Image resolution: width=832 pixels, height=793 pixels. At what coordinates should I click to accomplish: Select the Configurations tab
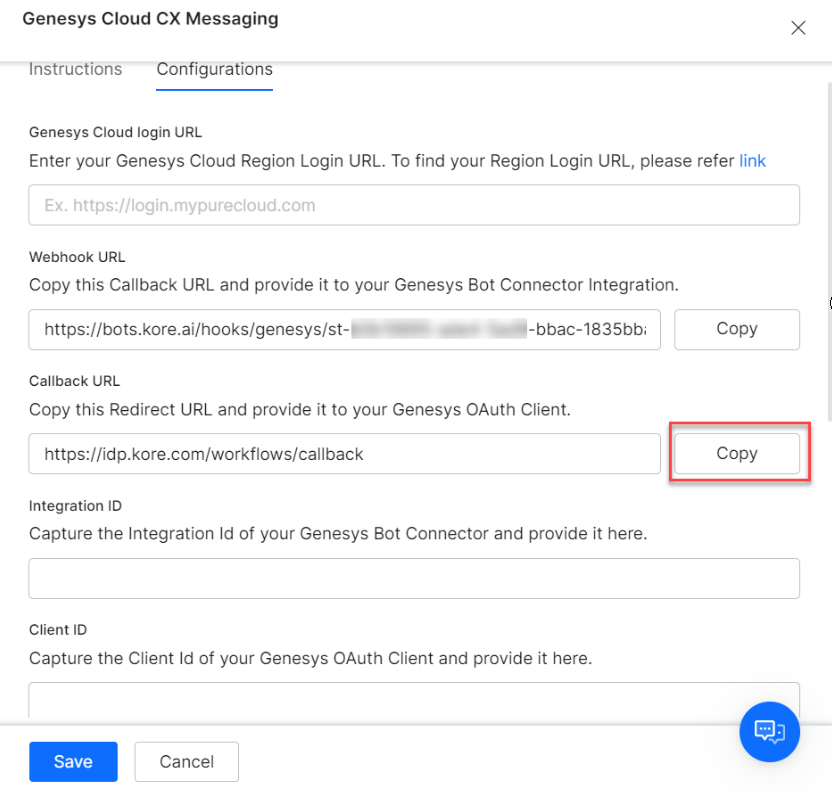pos(214,69)
